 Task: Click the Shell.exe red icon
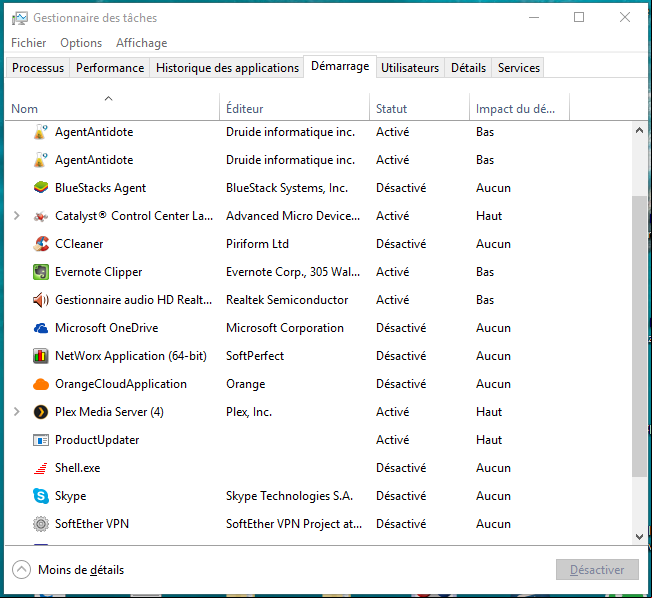coord(41,468)
